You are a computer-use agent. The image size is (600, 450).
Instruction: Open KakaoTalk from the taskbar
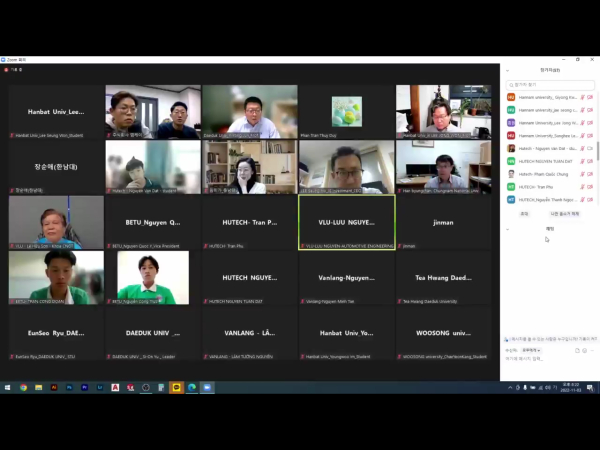(177, 387)
